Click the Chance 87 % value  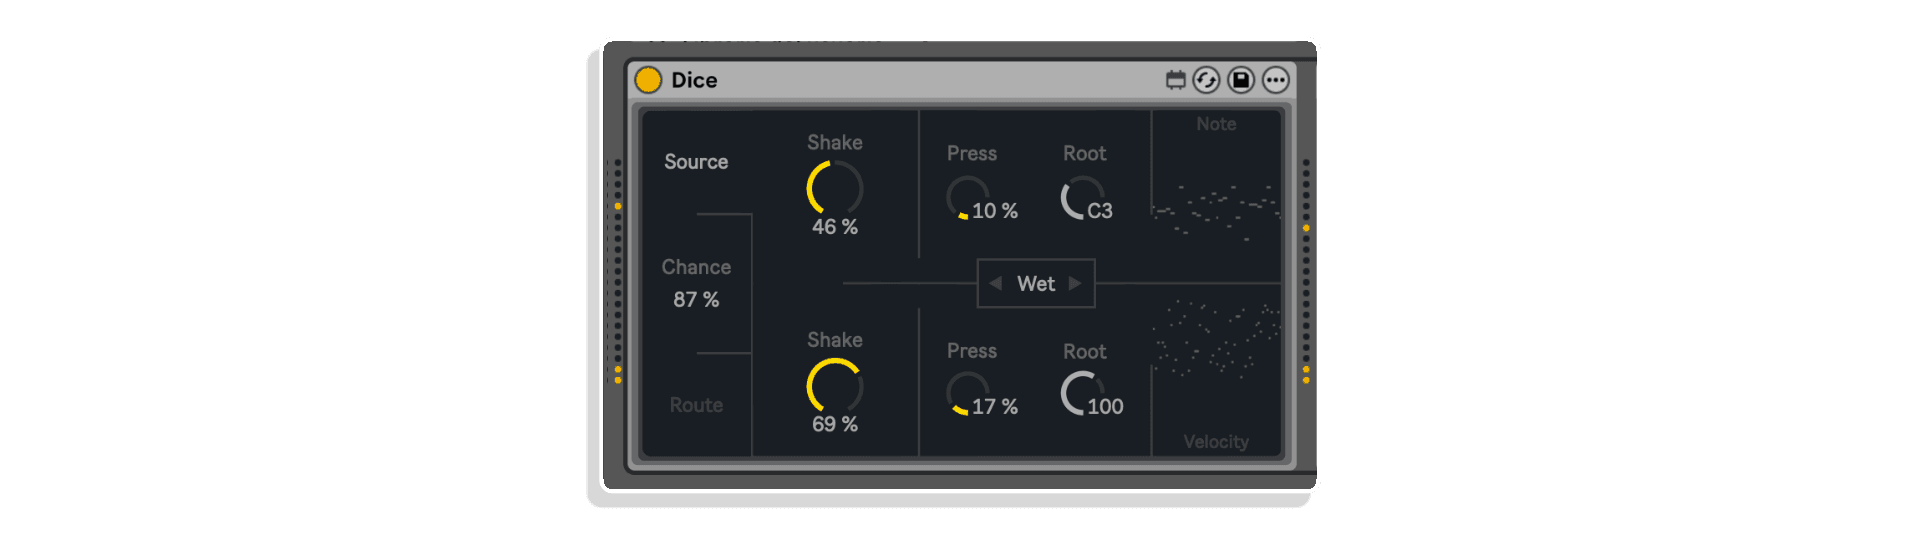click(696, 299)
